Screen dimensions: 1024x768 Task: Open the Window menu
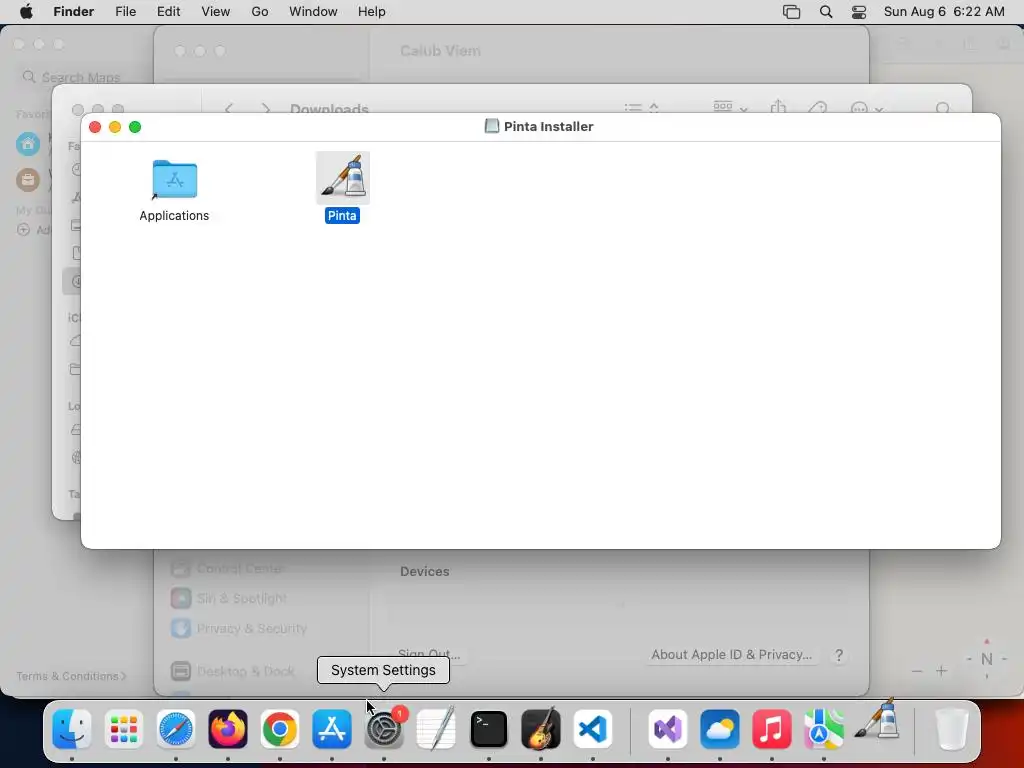(313, 12)
